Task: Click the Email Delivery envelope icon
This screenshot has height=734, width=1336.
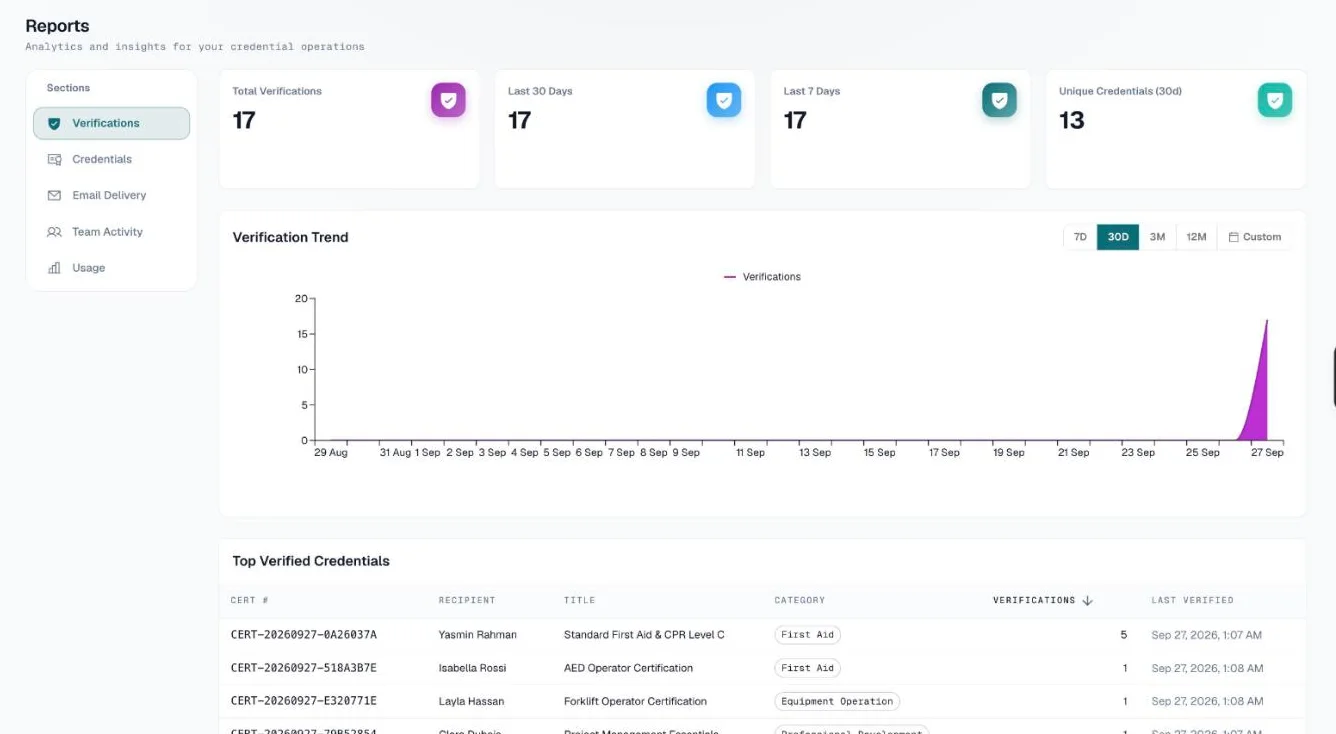Action: [54, 196]
